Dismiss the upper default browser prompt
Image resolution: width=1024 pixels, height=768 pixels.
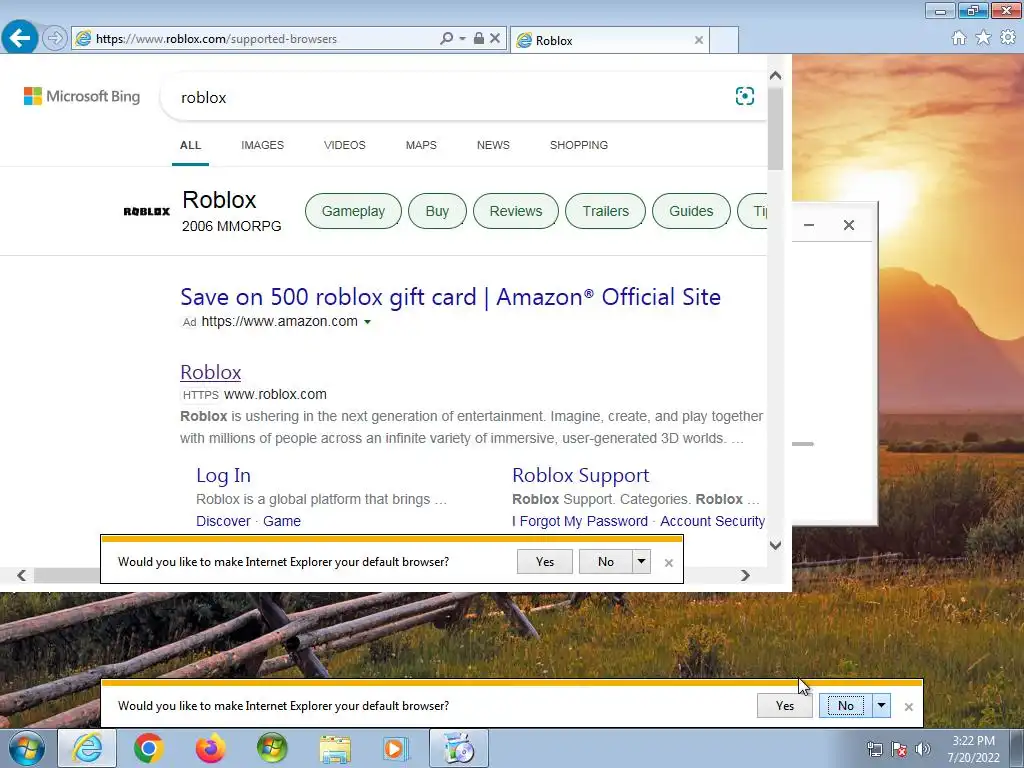[669, 563]
